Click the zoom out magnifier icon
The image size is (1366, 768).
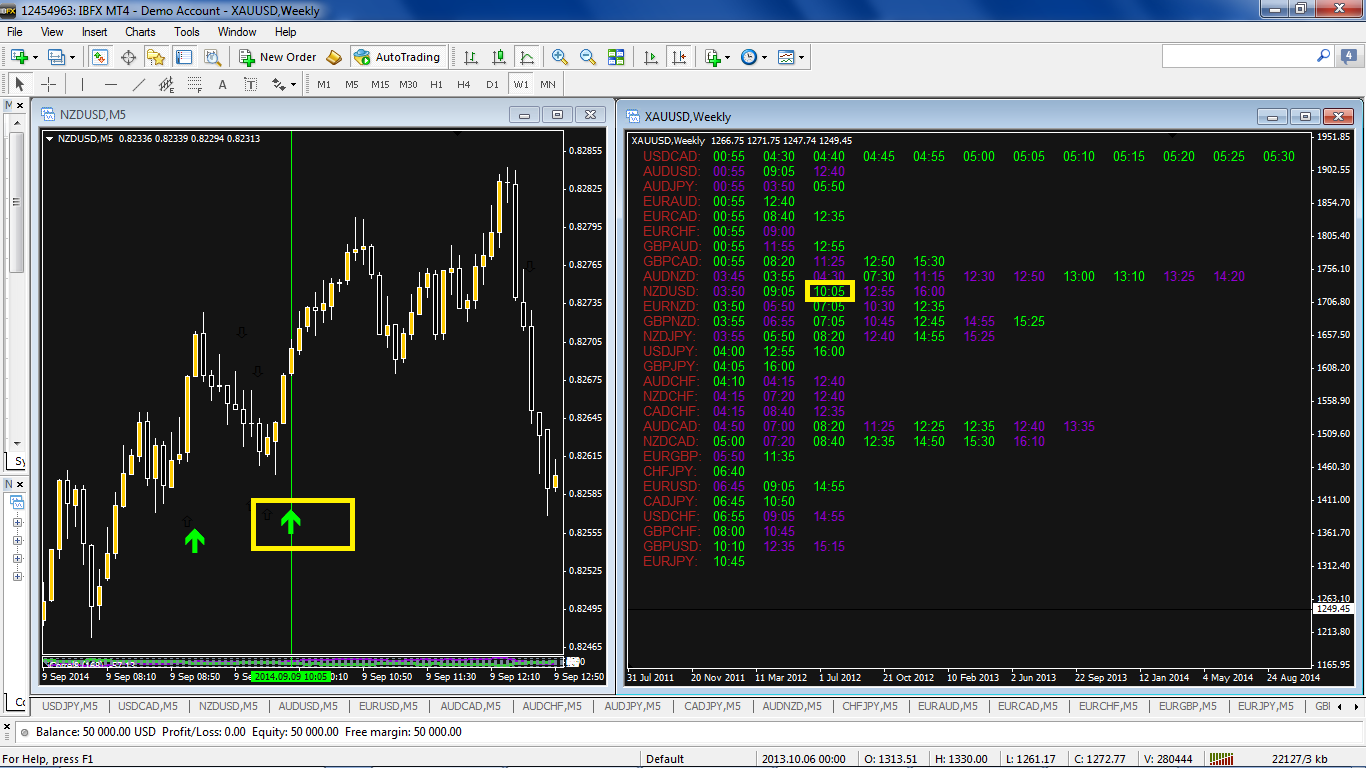tap(587, 58)
